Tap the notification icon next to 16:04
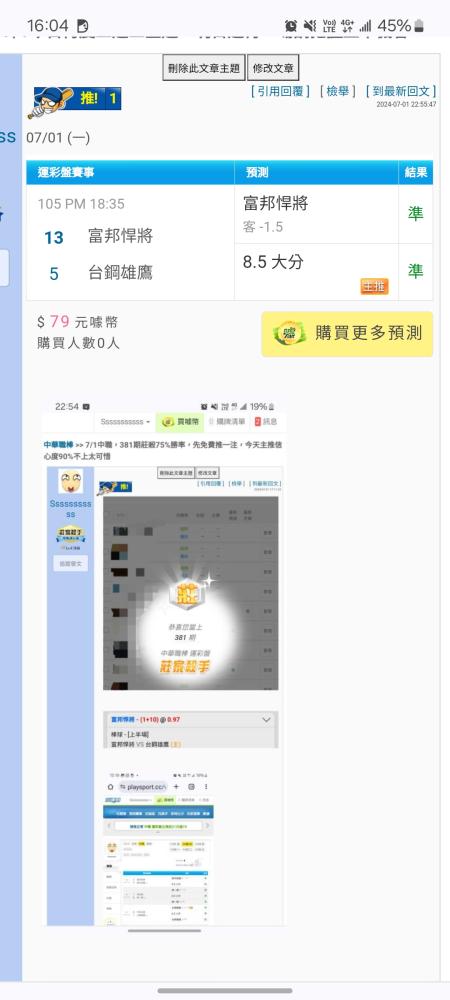Image resolution: width=450 pixels, height=1000 pixels. pyautogui.click(x=82, y=26)
